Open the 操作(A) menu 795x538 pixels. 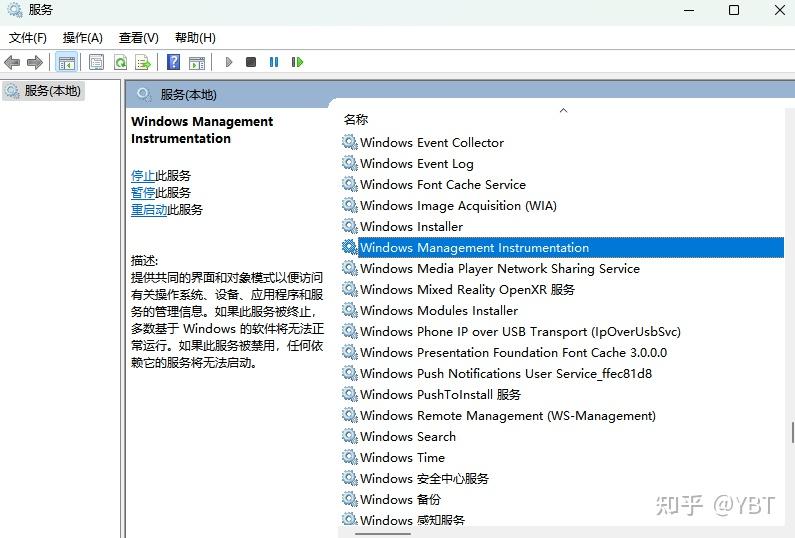click(83, 37)
